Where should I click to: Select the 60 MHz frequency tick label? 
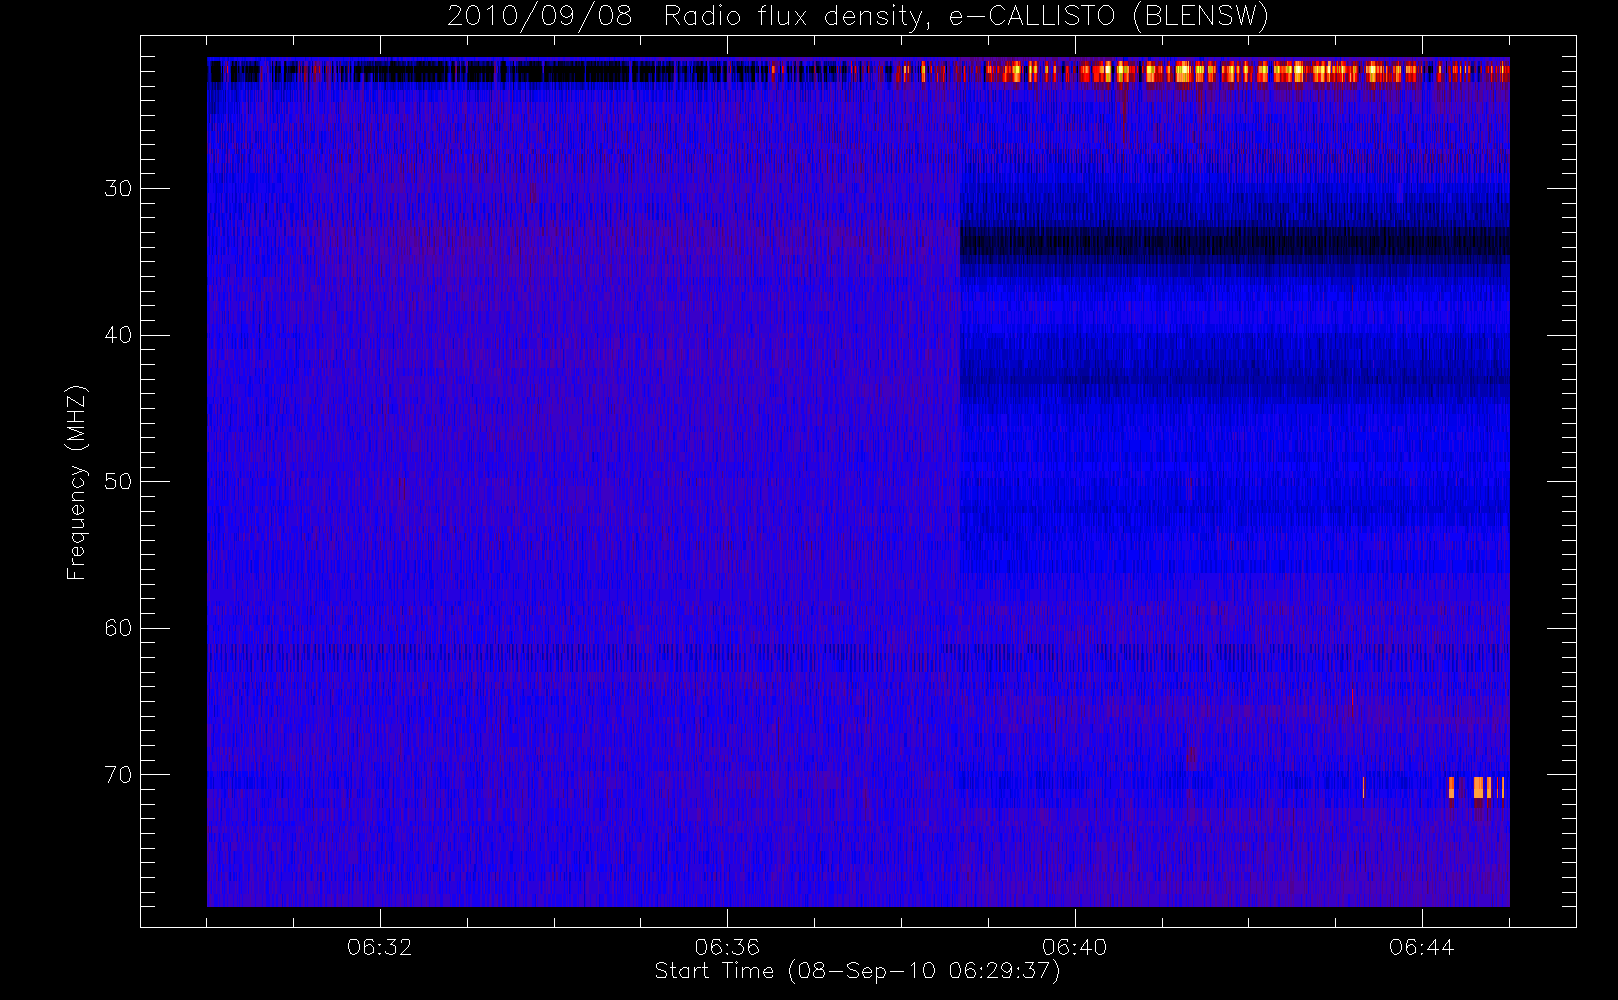[118, 628]
